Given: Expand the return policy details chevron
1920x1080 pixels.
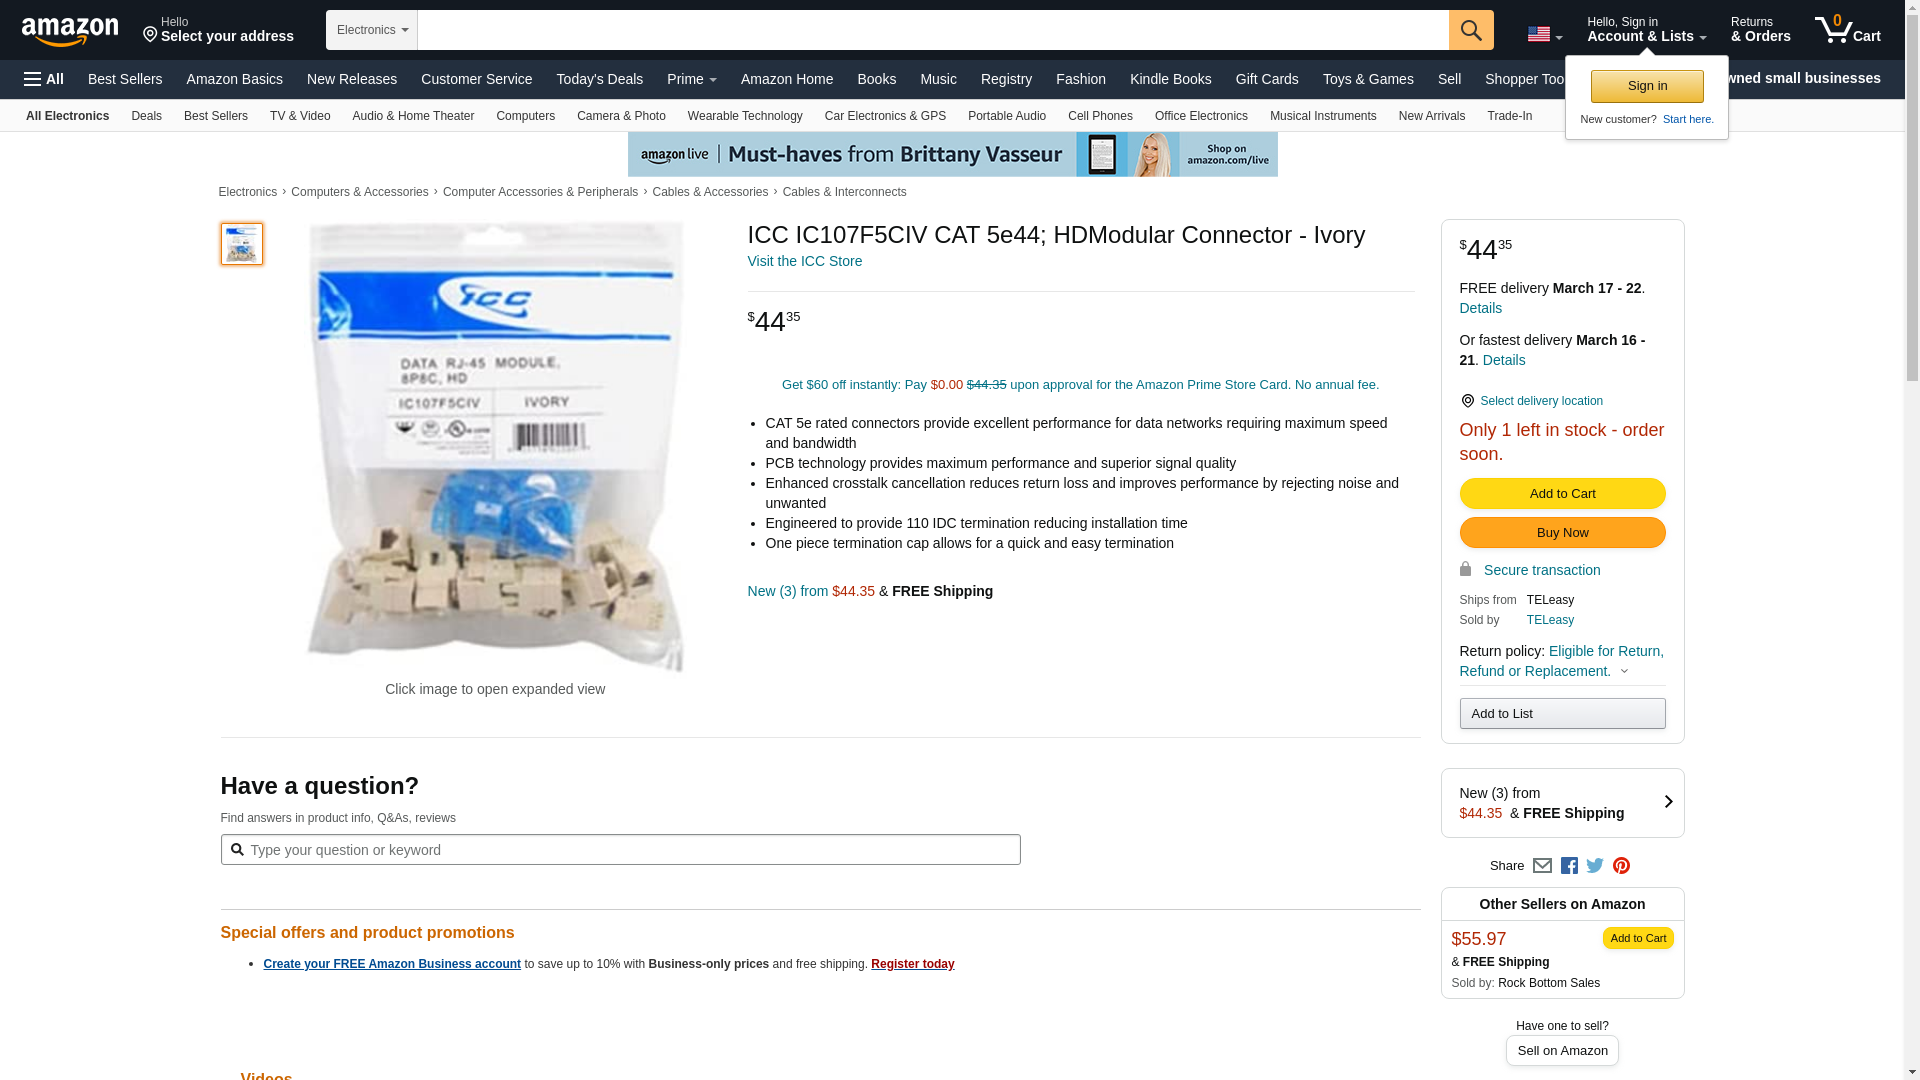Looking at the screenshot, I should click(x=1624, y=672).
